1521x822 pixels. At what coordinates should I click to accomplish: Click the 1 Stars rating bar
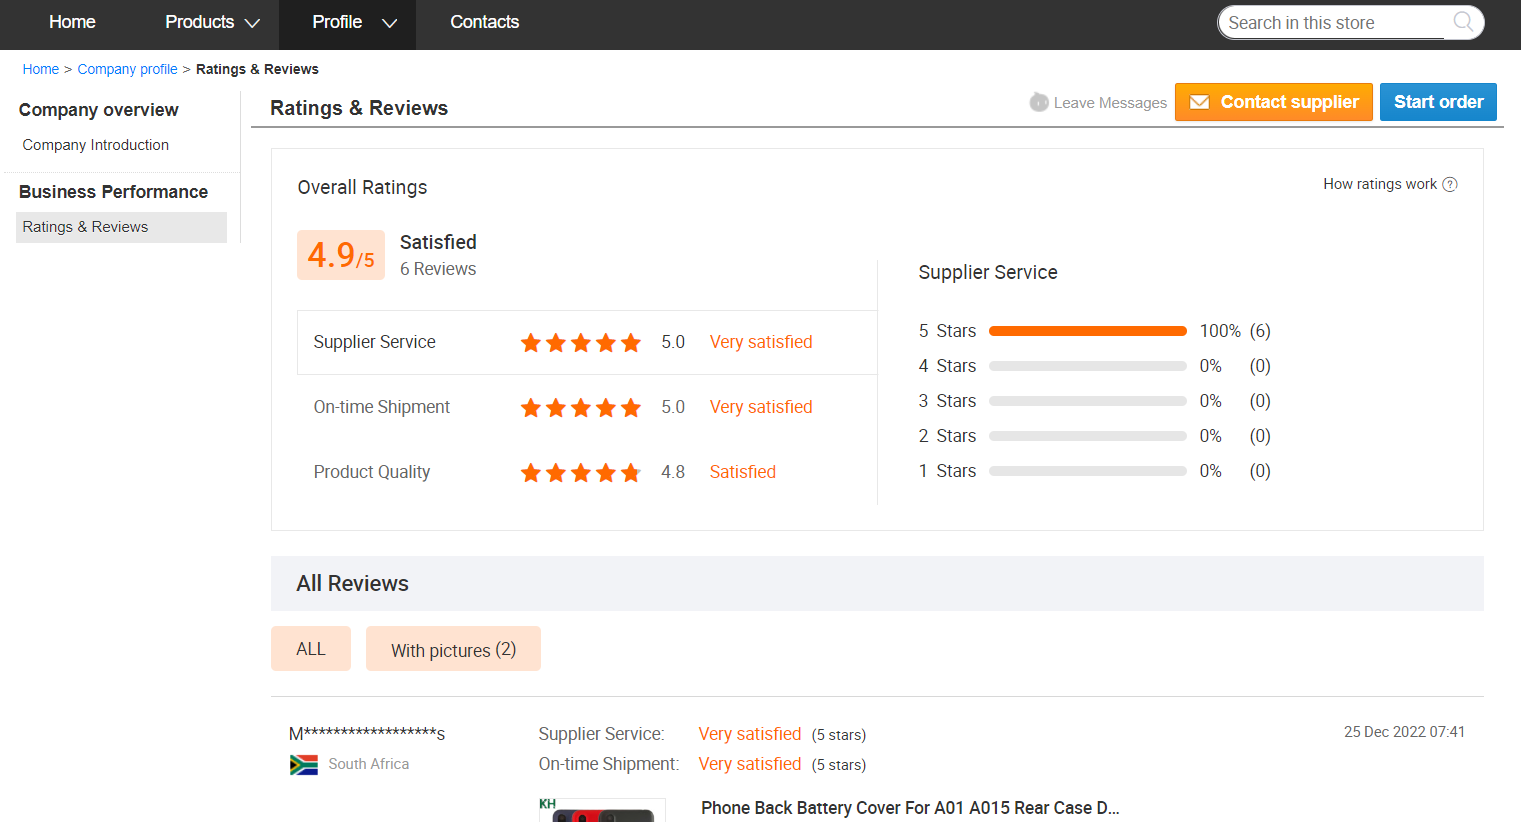tap(1087, 471)
